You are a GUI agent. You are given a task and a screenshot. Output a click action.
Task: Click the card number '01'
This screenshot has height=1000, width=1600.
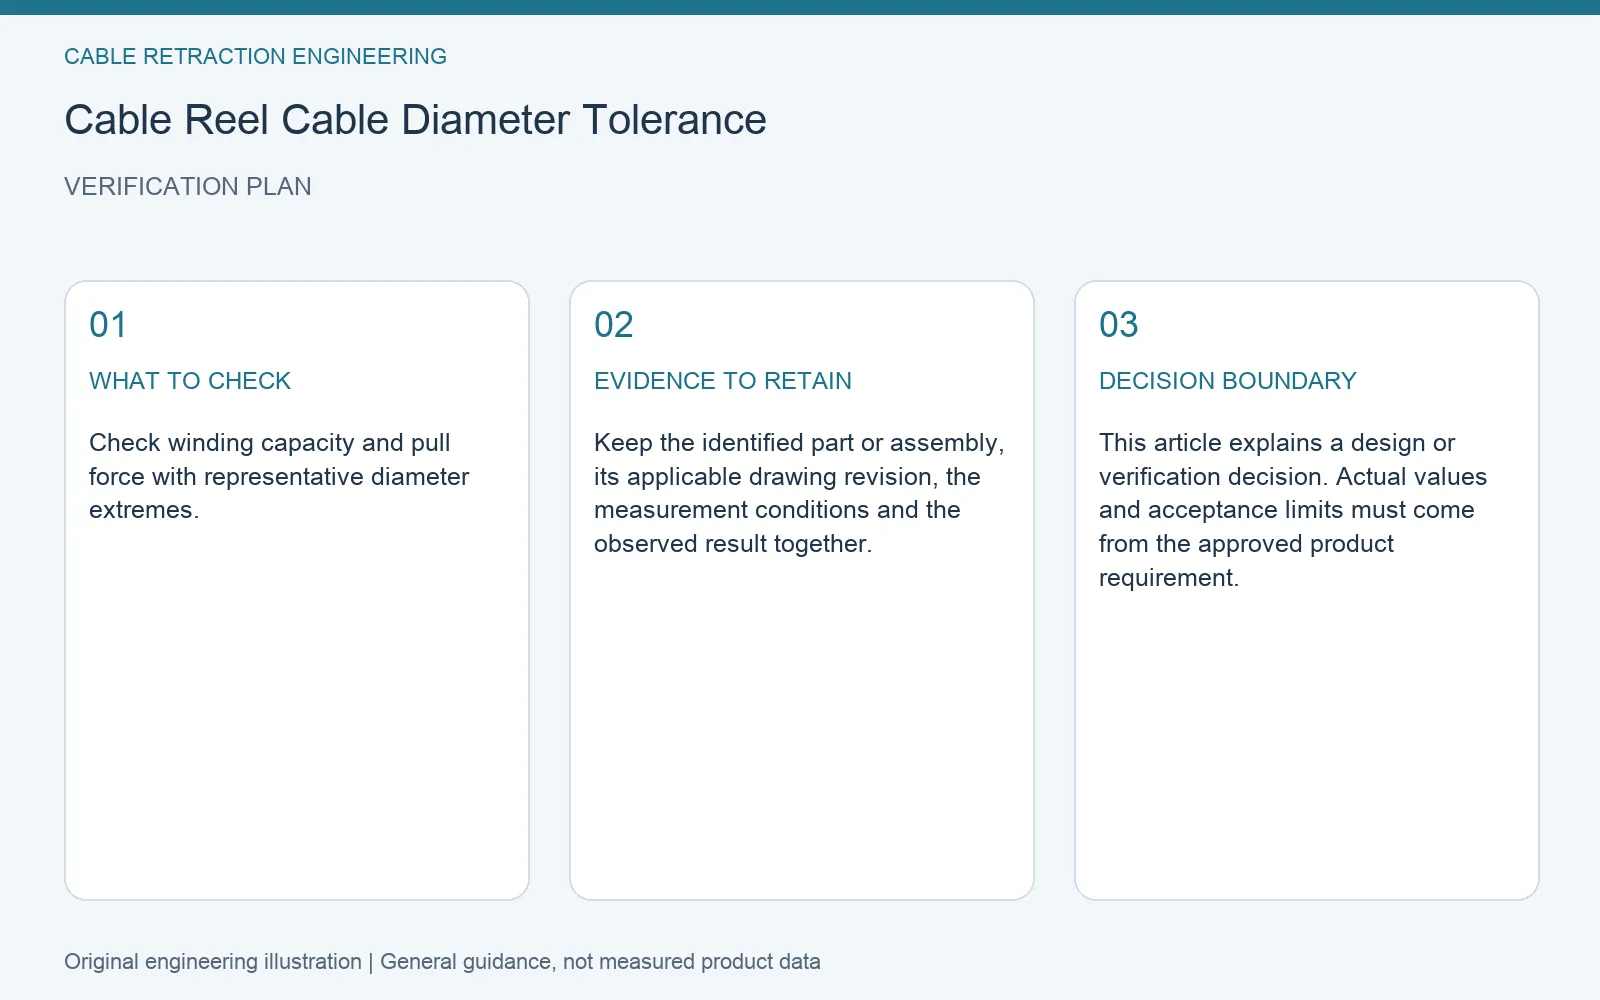pyautogui.click(x=108, y=325)
